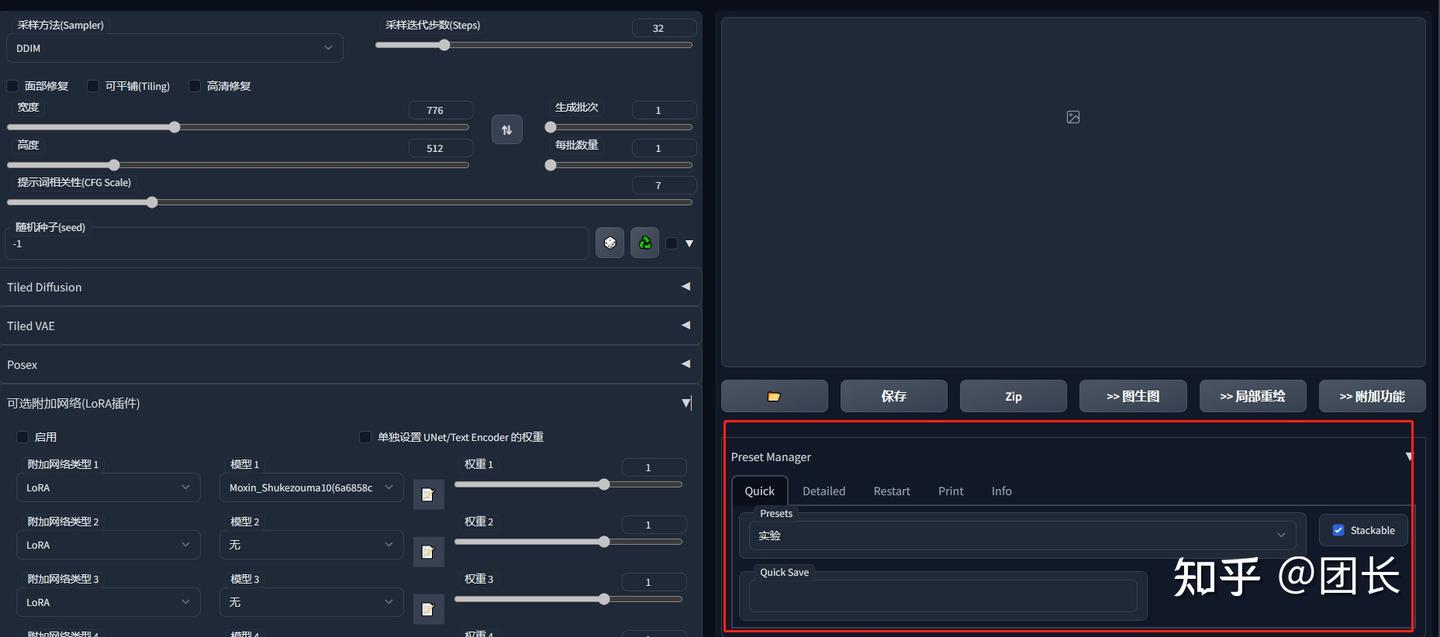Collapse the 可选附加网络(LoRA插件) section
This screenshot has width=1440, height=637.
[350, 403]
